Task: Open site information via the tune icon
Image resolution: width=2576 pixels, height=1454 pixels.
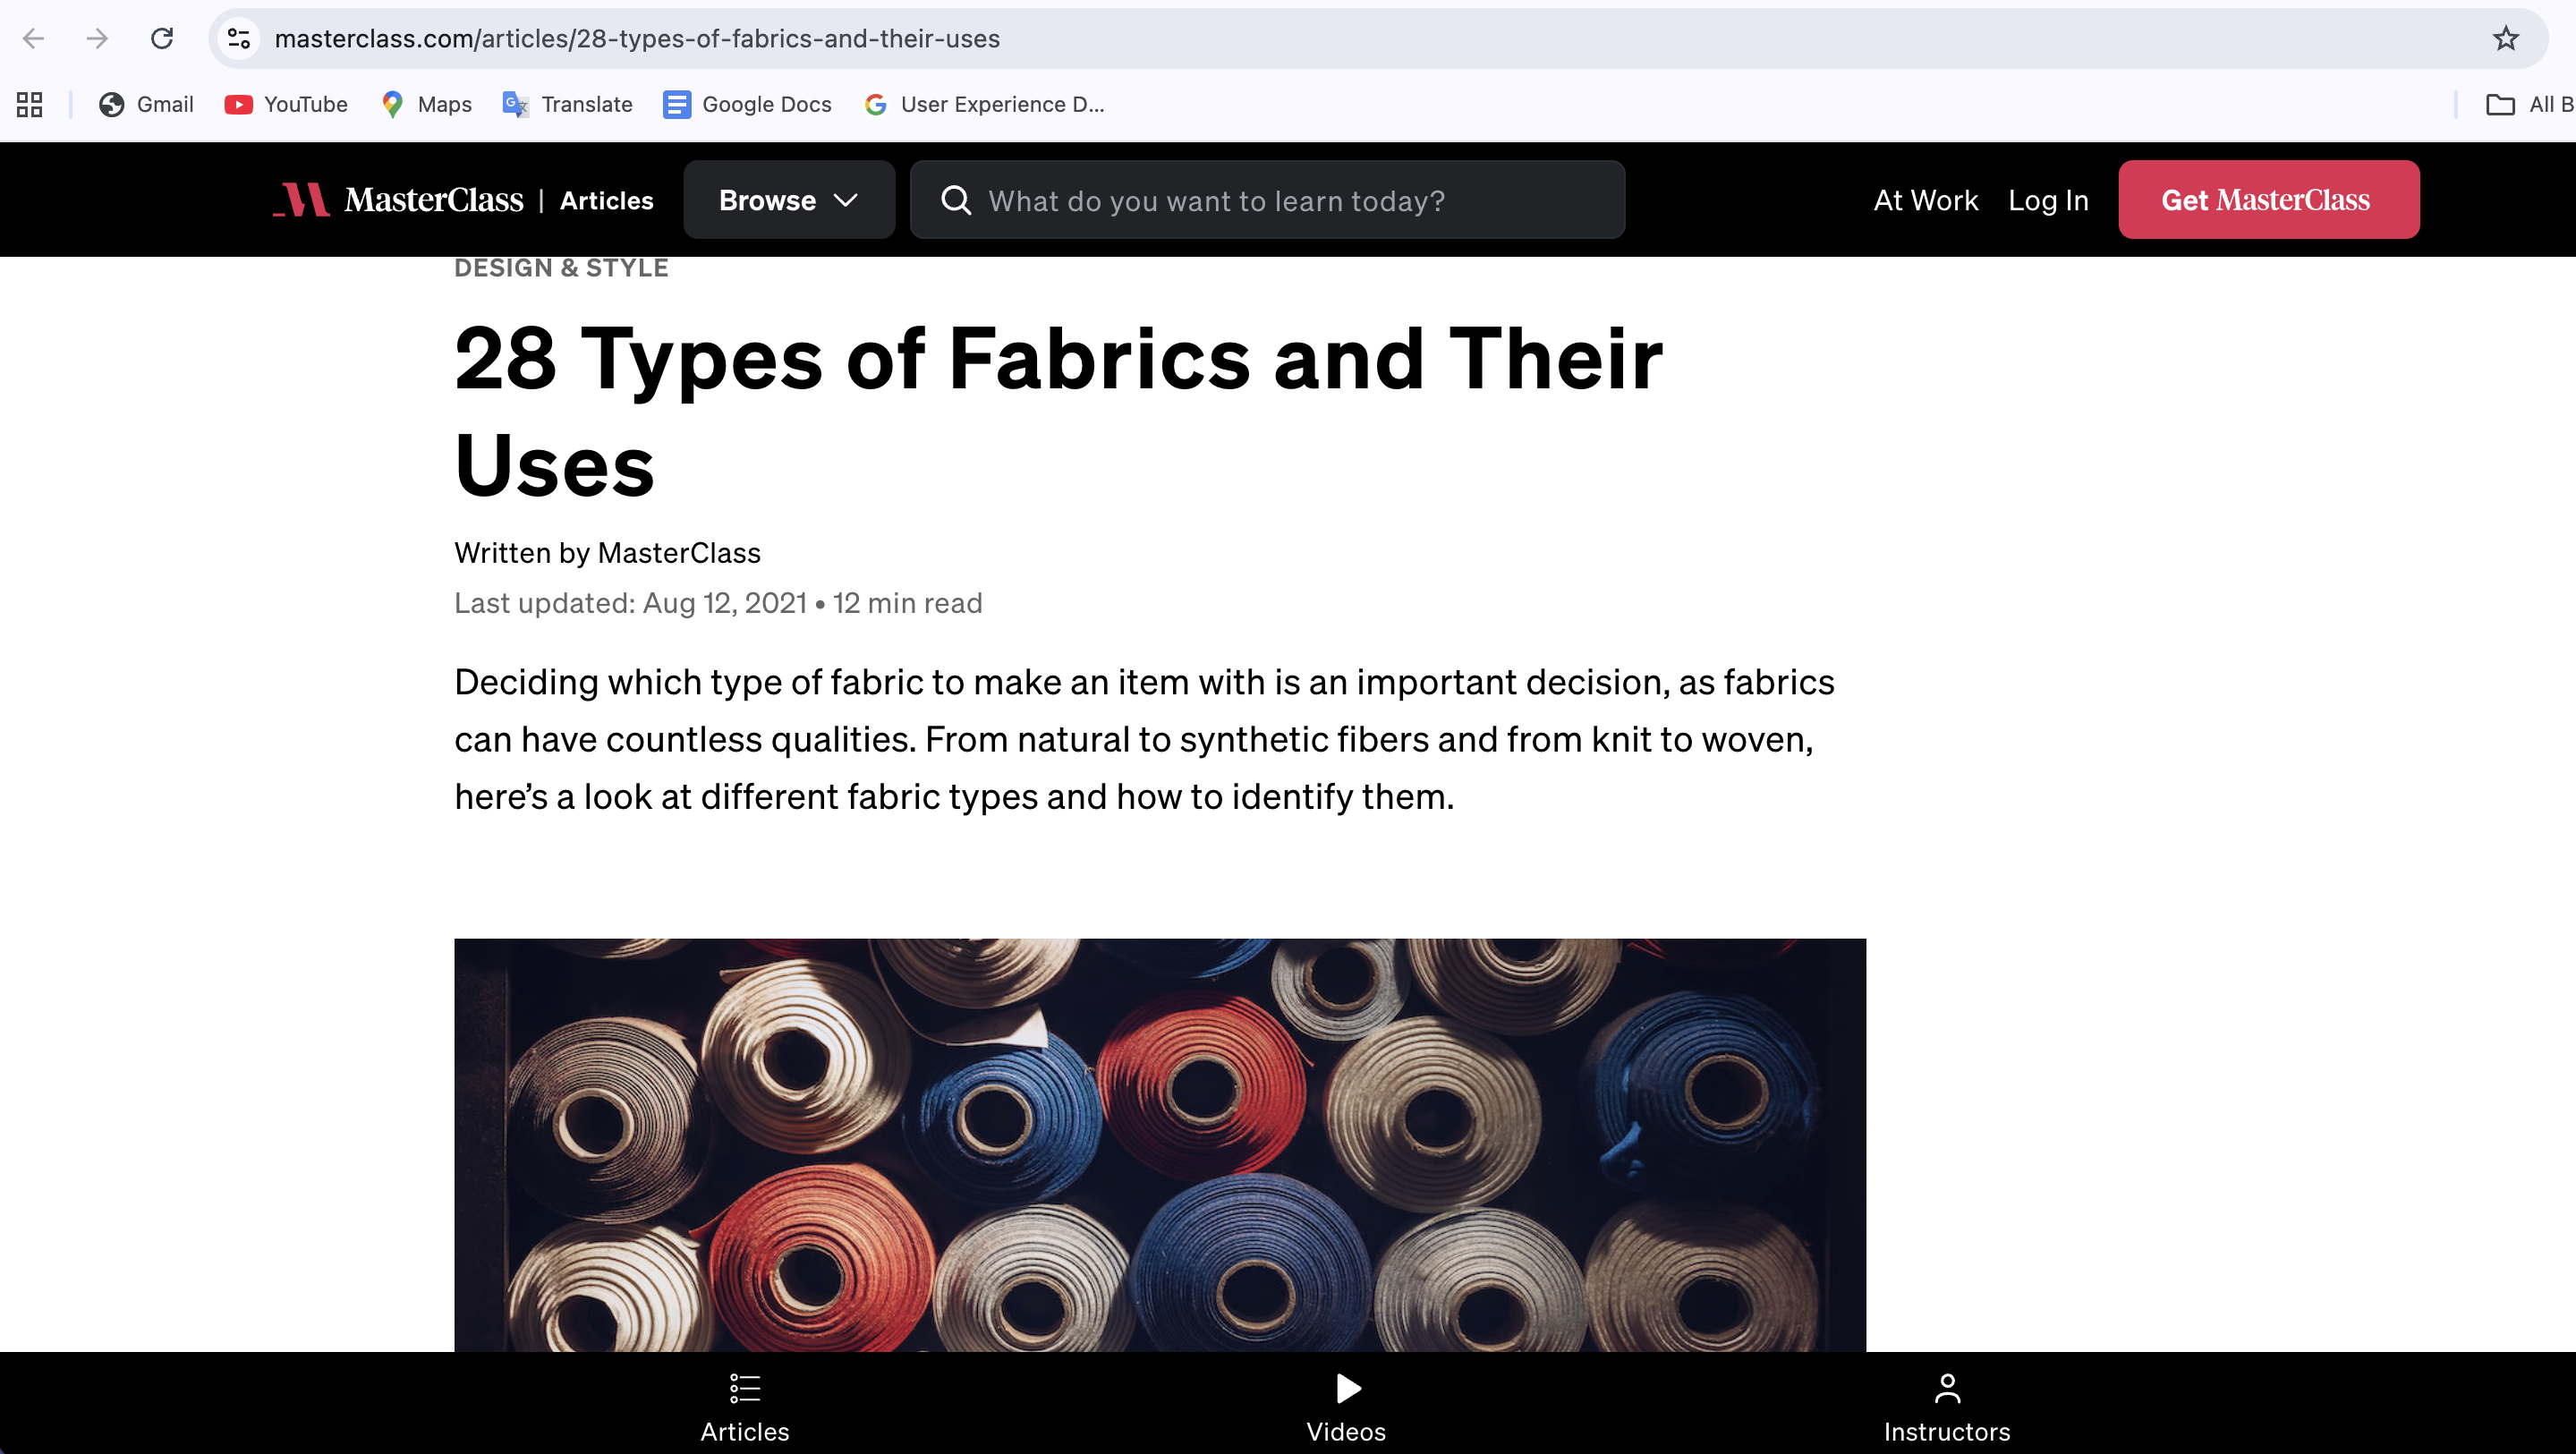Action: (x=237, y=38)
